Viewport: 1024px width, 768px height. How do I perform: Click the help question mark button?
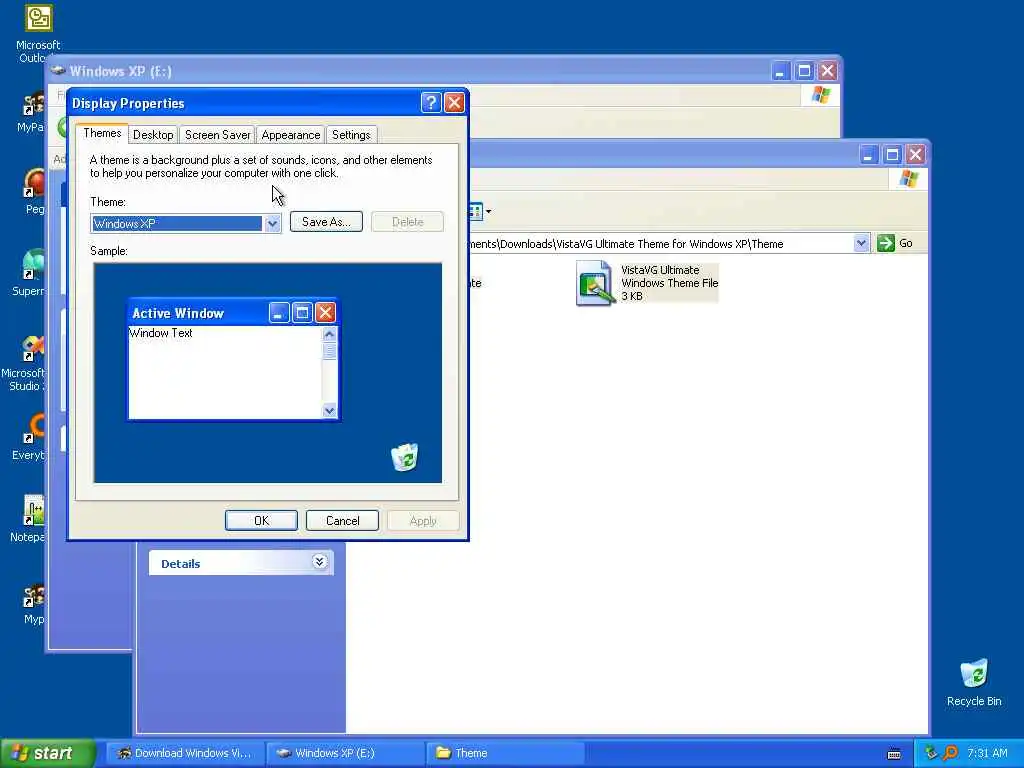(430, 103)
